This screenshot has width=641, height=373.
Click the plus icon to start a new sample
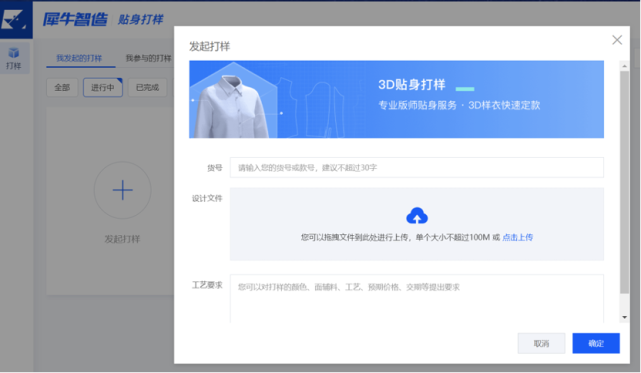[123, 190]
